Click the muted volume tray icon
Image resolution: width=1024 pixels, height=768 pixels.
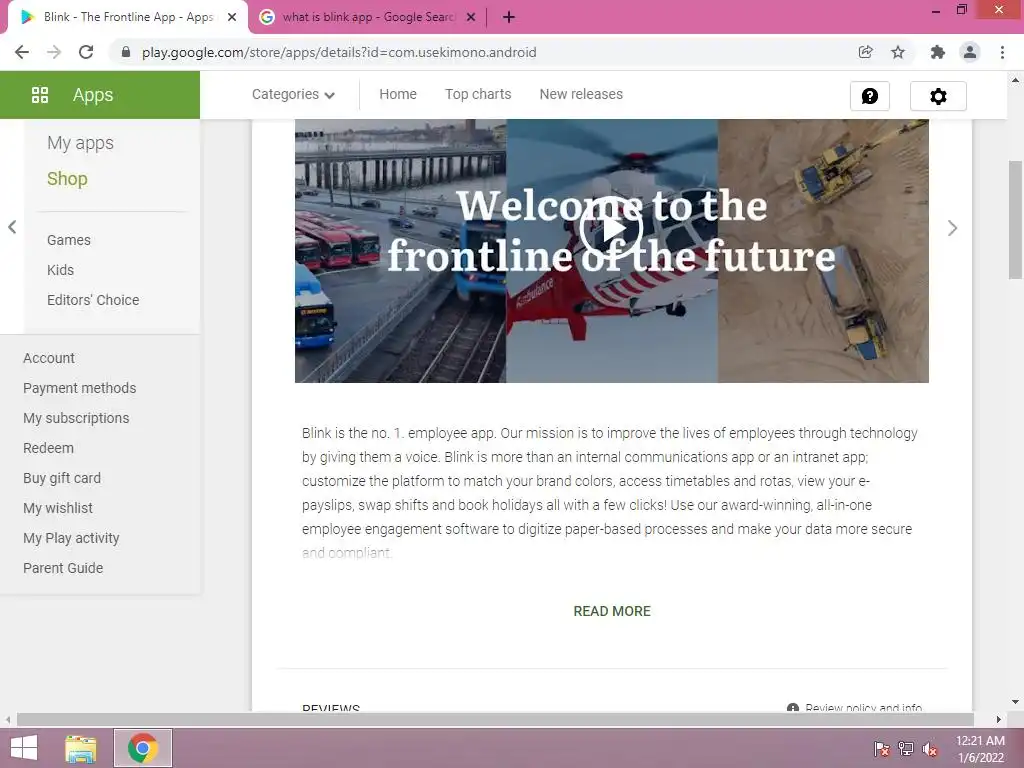pos(930,748)
